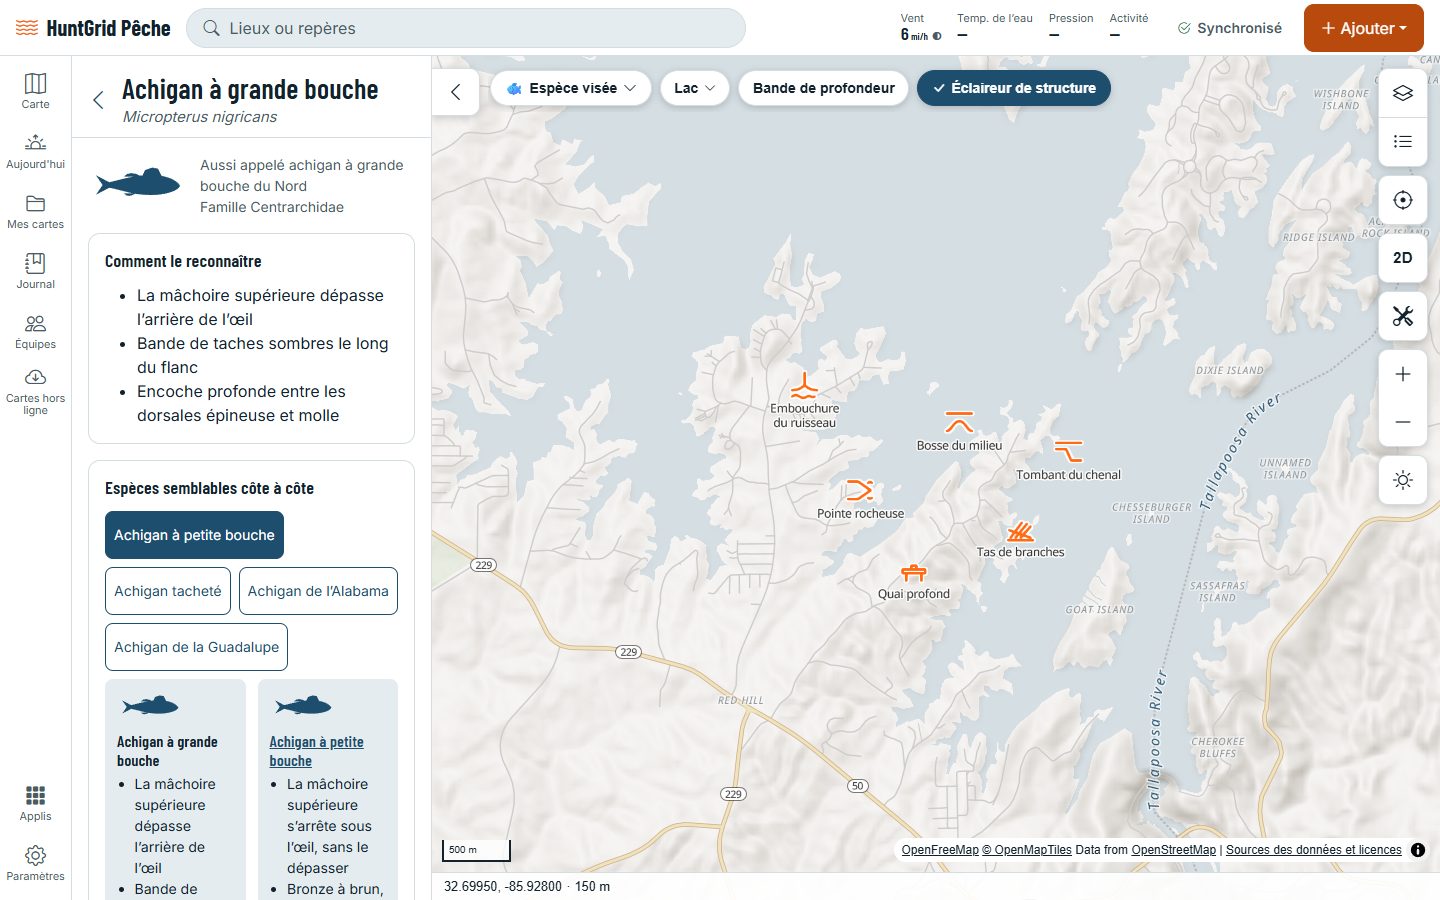This screenshot has height=900, width=1440.
Task: Open Mes cartes folder in the sidebar
Action: click(x=35, y=210)
